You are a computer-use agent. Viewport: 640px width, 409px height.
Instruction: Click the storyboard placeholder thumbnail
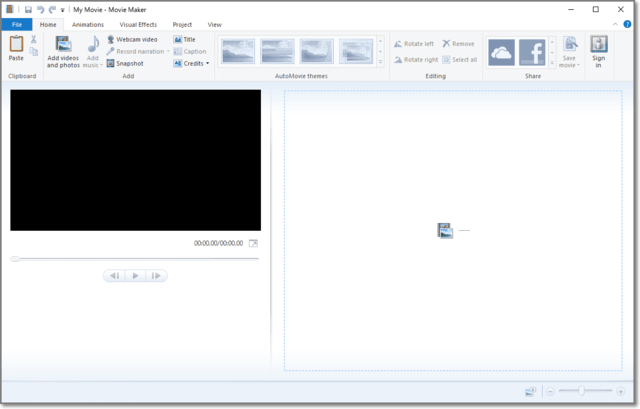coord(445,231)
